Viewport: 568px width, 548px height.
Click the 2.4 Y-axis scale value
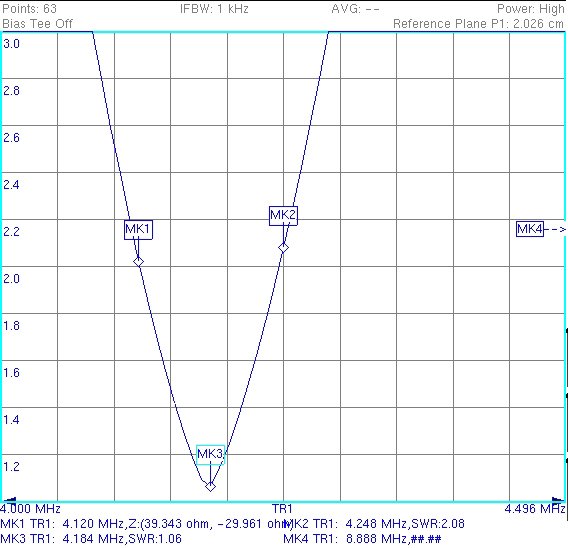pyautogui.click(x=11, y=185)
